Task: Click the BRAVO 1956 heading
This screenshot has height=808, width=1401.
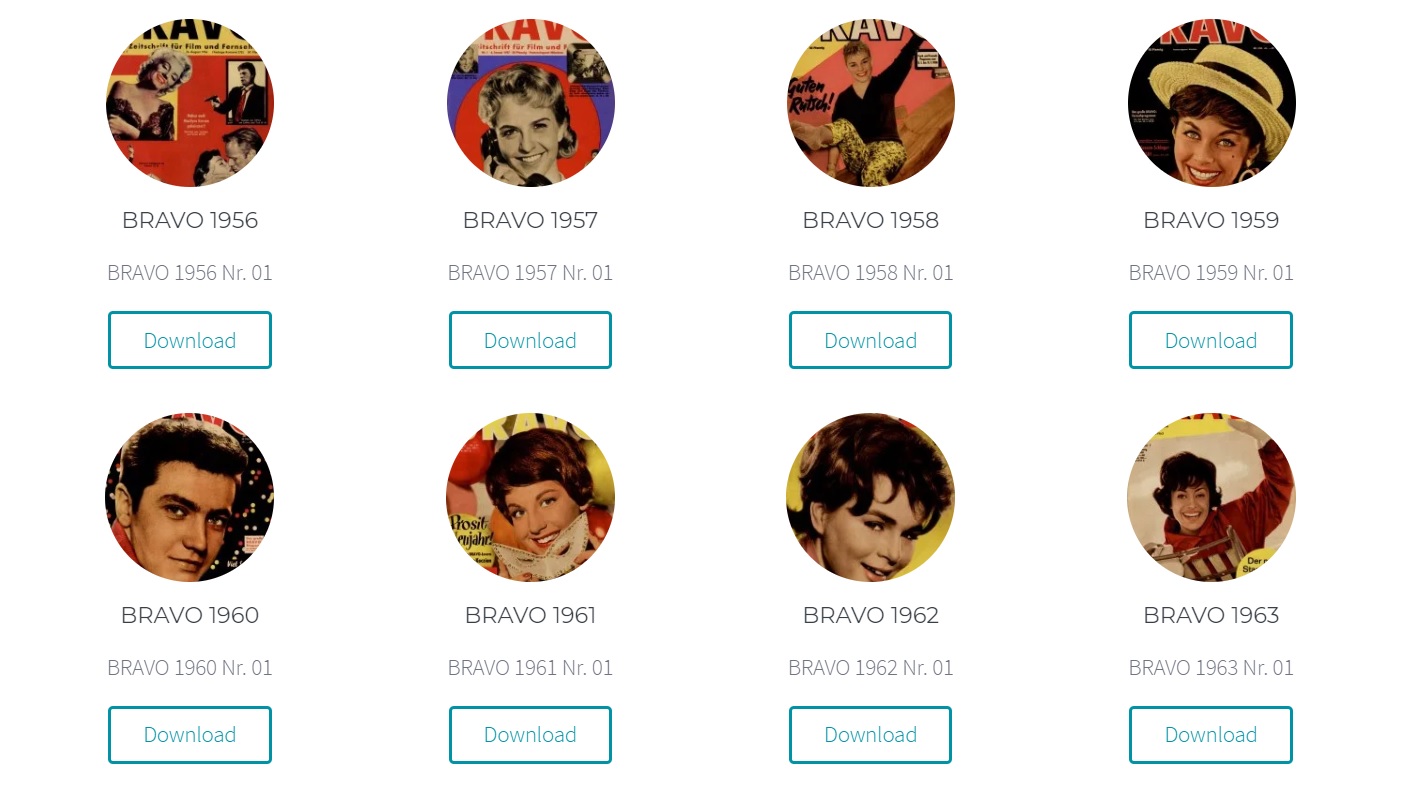Action: (x=190, y=220)
